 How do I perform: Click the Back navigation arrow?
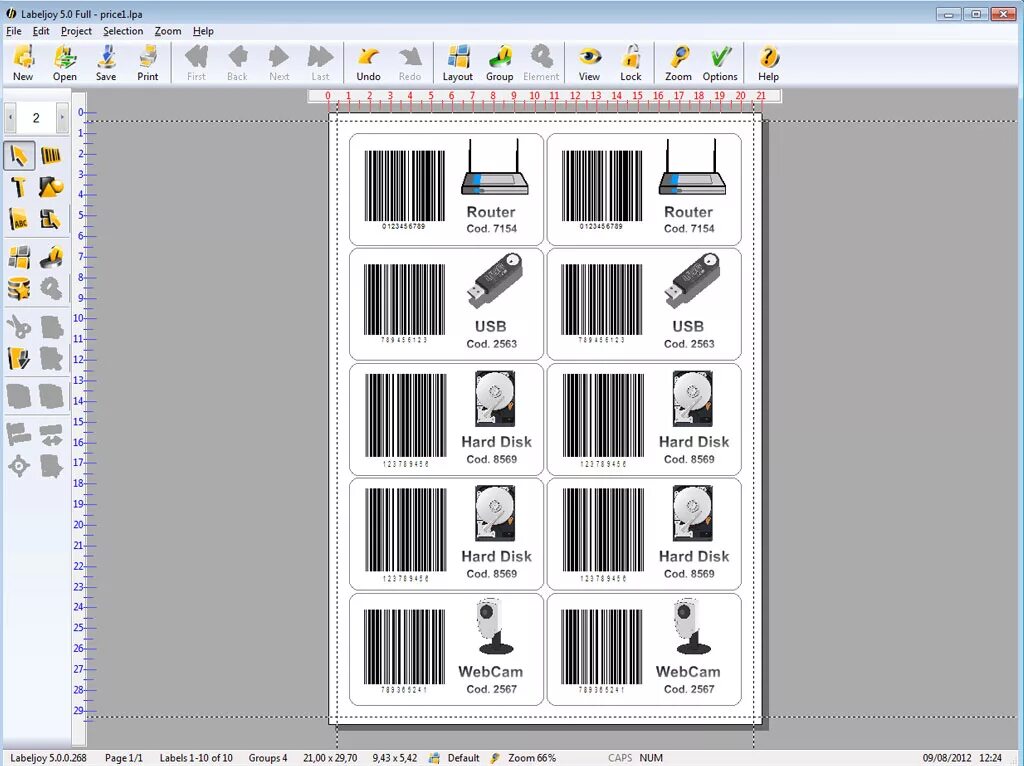click(x=237, y=63)
